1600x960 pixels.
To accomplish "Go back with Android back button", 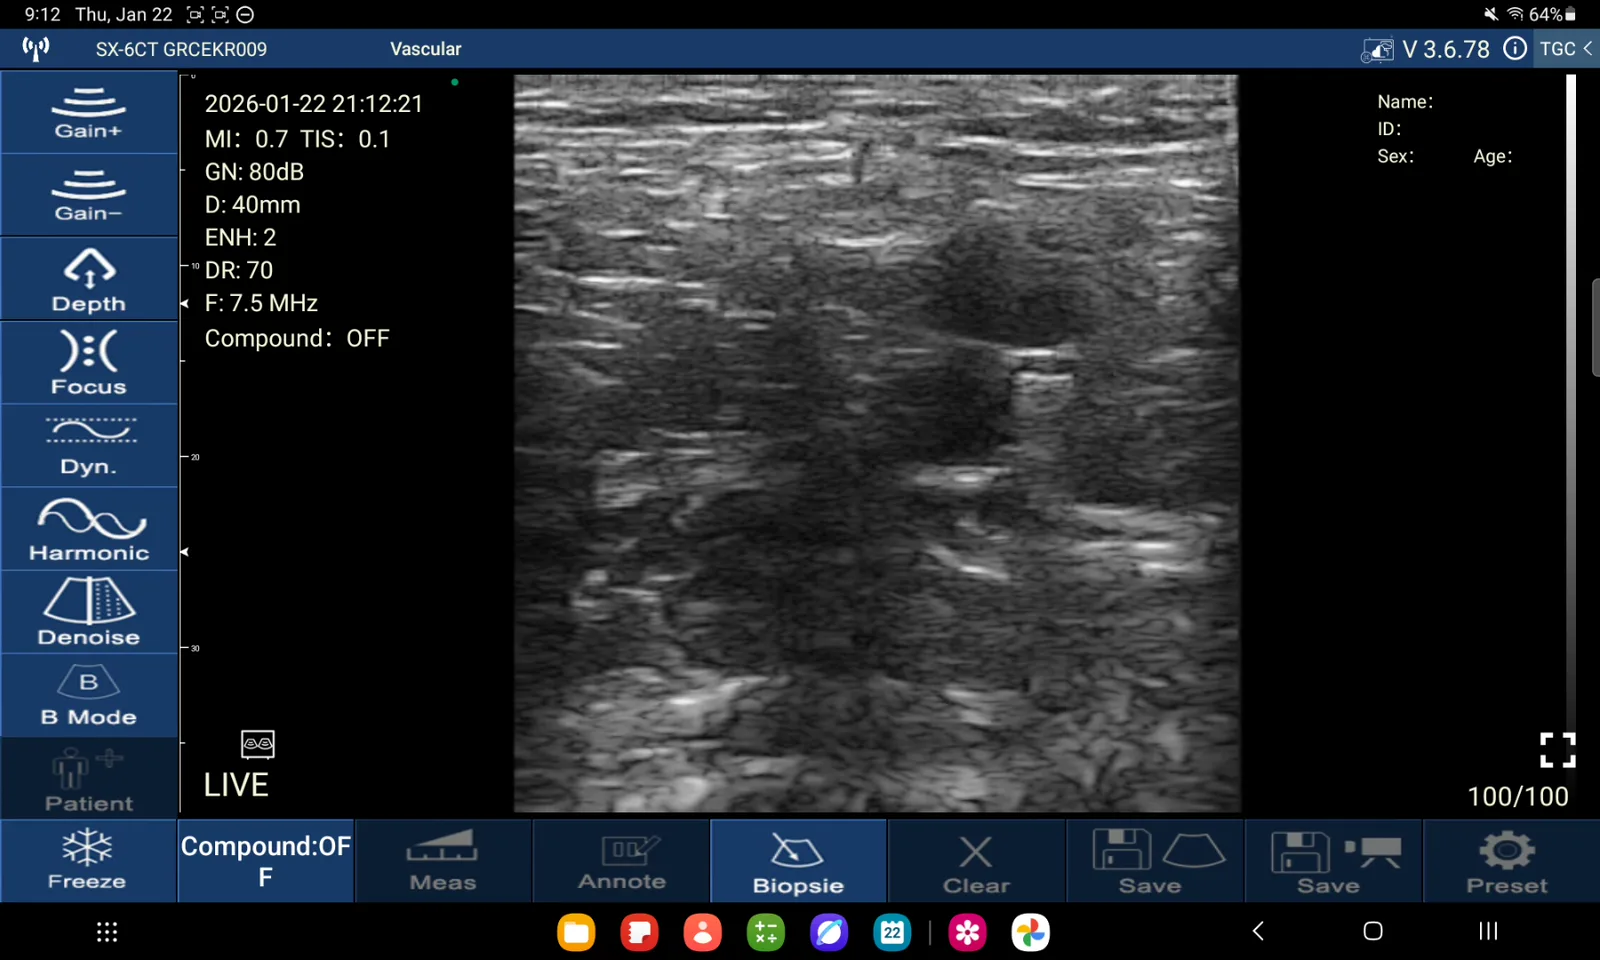I will [x=1258, y=931].
